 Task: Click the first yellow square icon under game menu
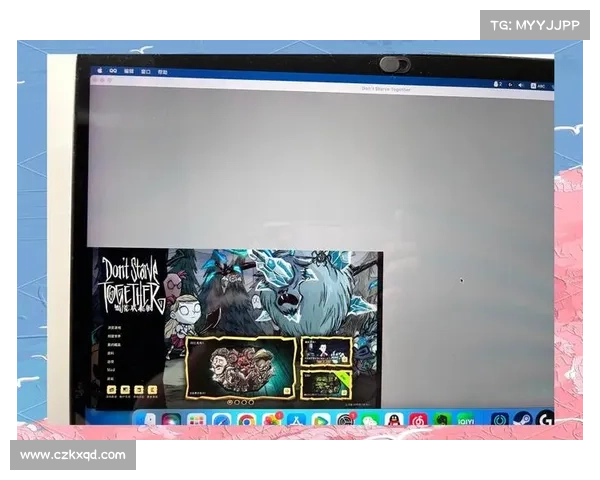coord(111,390)
